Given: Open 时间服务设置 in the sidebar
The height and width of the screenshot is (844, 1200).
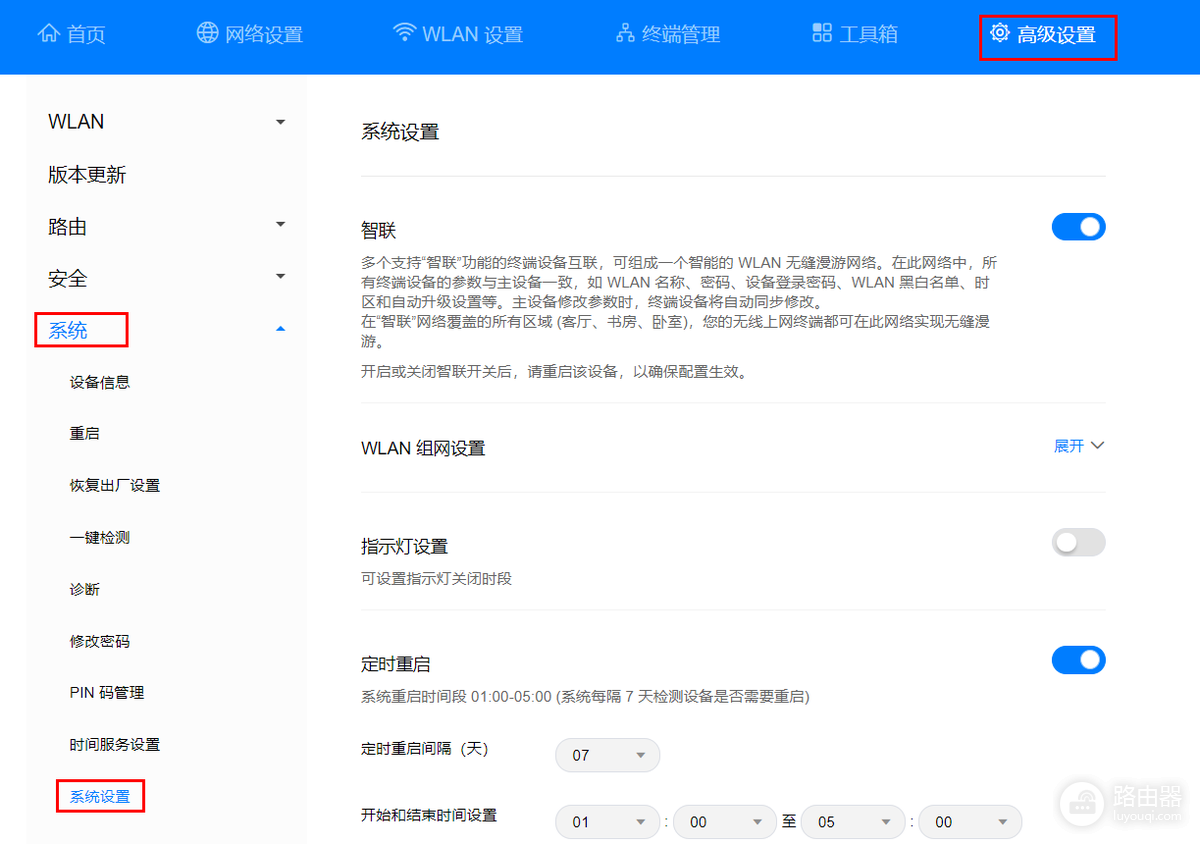Looking at the screenshot, I should coord(115,745).
